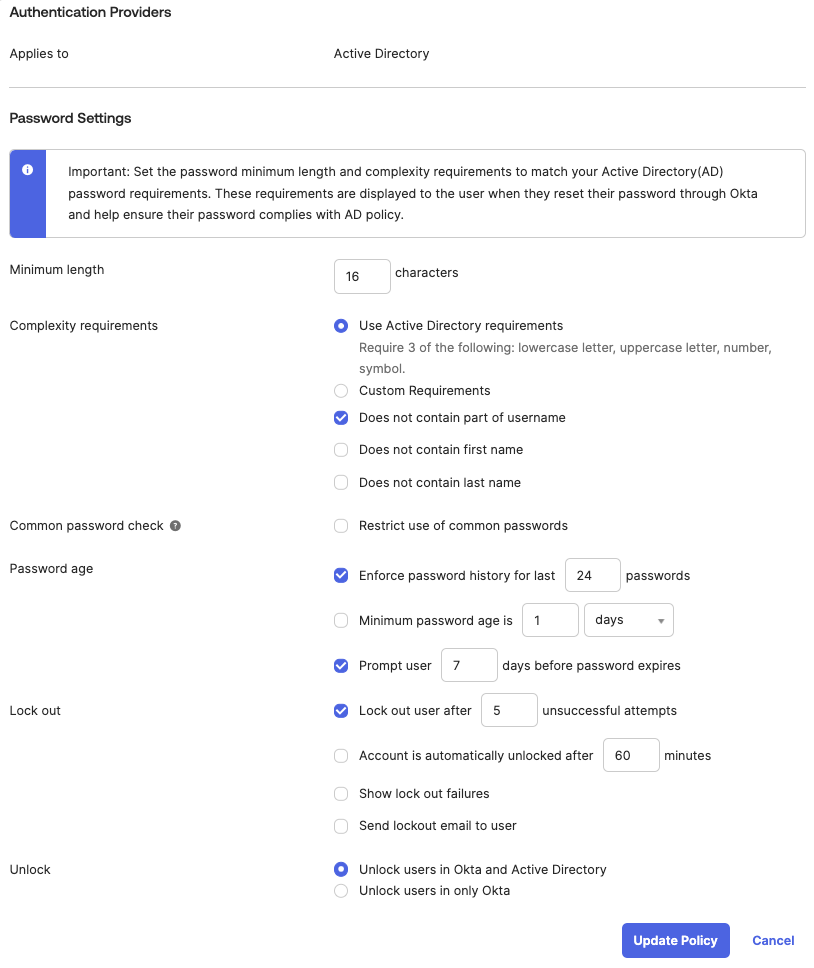Enable Account is automatically unlocked option
The height and width of the screenshot is (968, 814).
click(341, 755)
